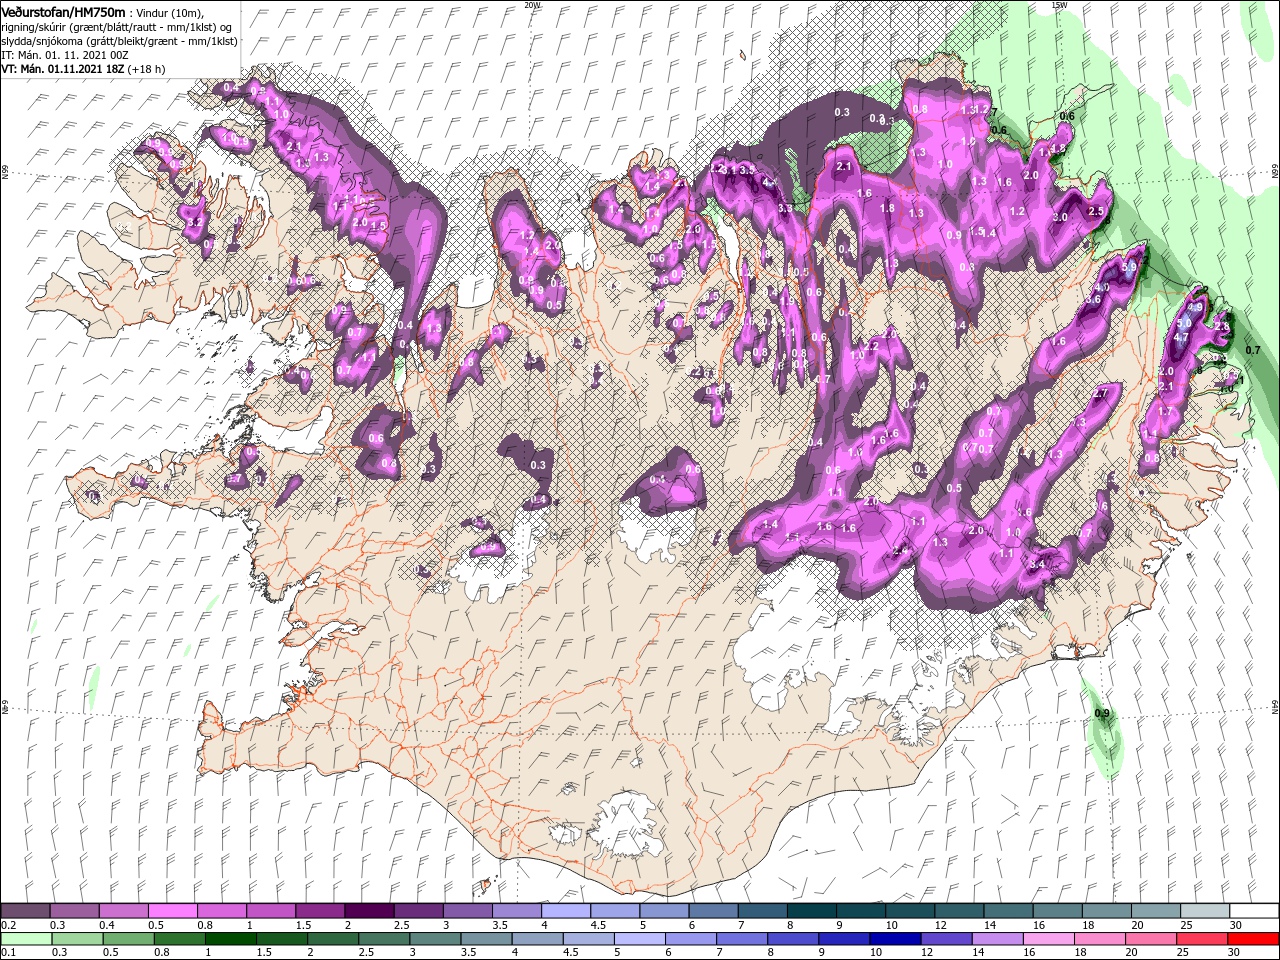Click the rigning/skúrir description line

[116, 26]
